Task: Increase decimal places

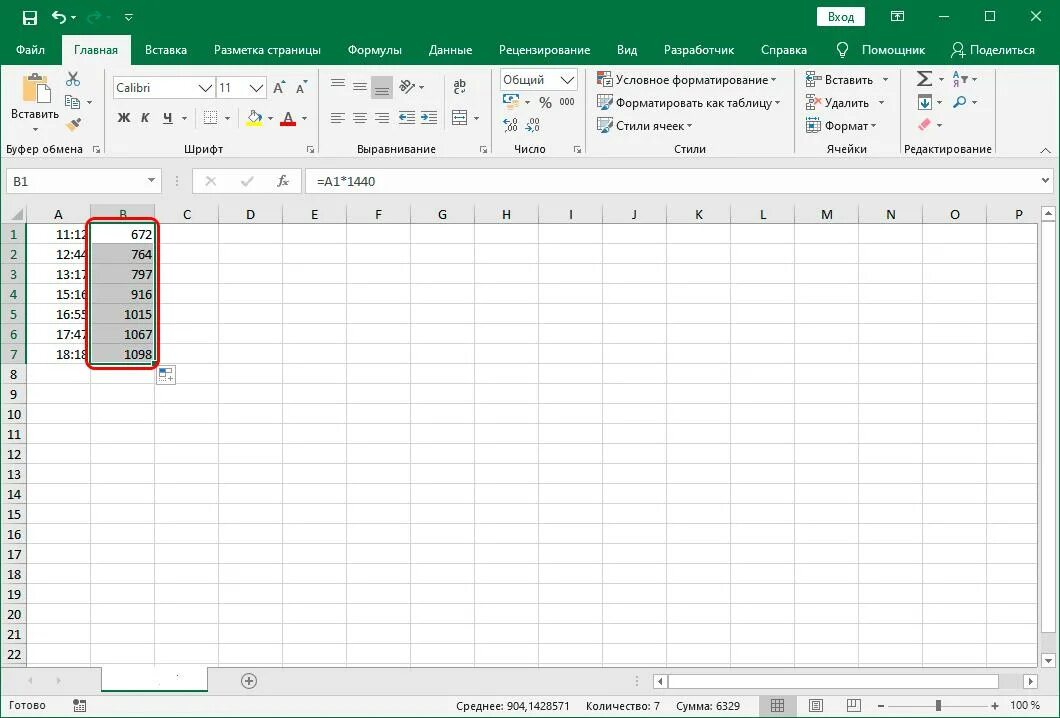Action: (x=510, y=125)
